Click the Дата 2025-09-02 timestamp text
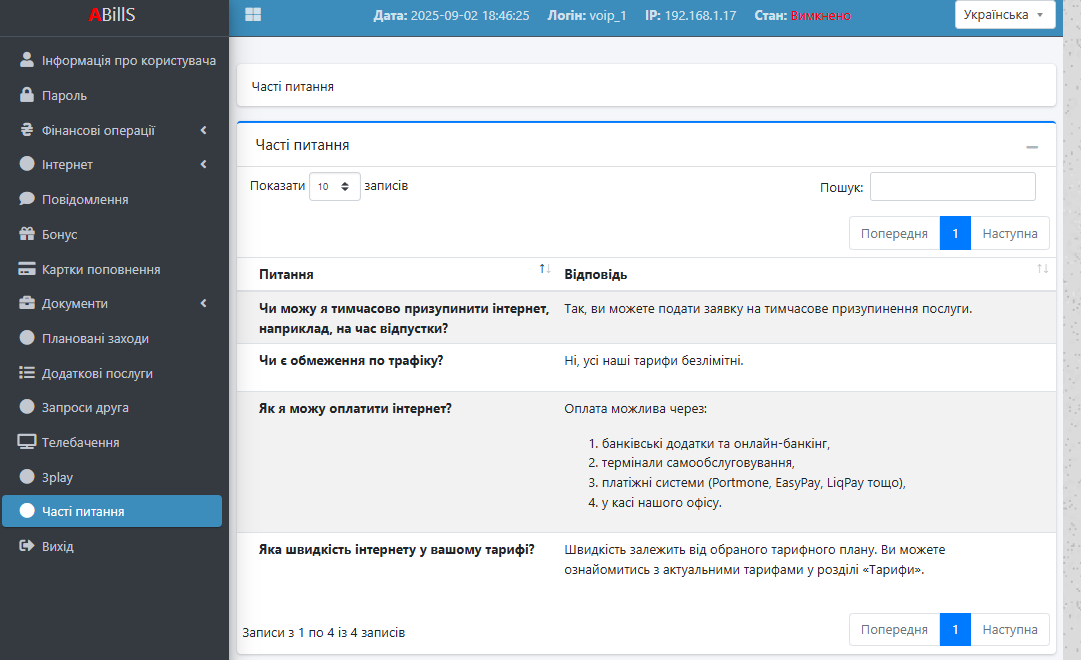 (x=452, y=15)
